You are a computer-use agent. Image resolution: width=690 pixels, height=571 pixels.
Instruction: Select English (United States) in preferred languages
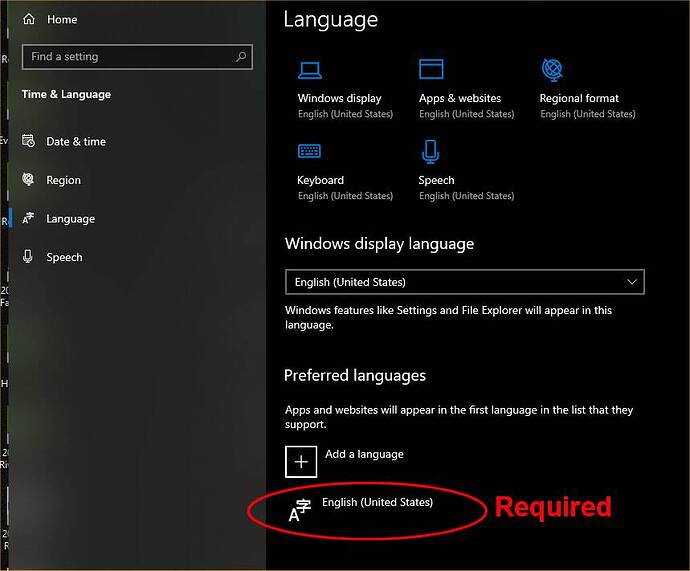coord(377,502)
